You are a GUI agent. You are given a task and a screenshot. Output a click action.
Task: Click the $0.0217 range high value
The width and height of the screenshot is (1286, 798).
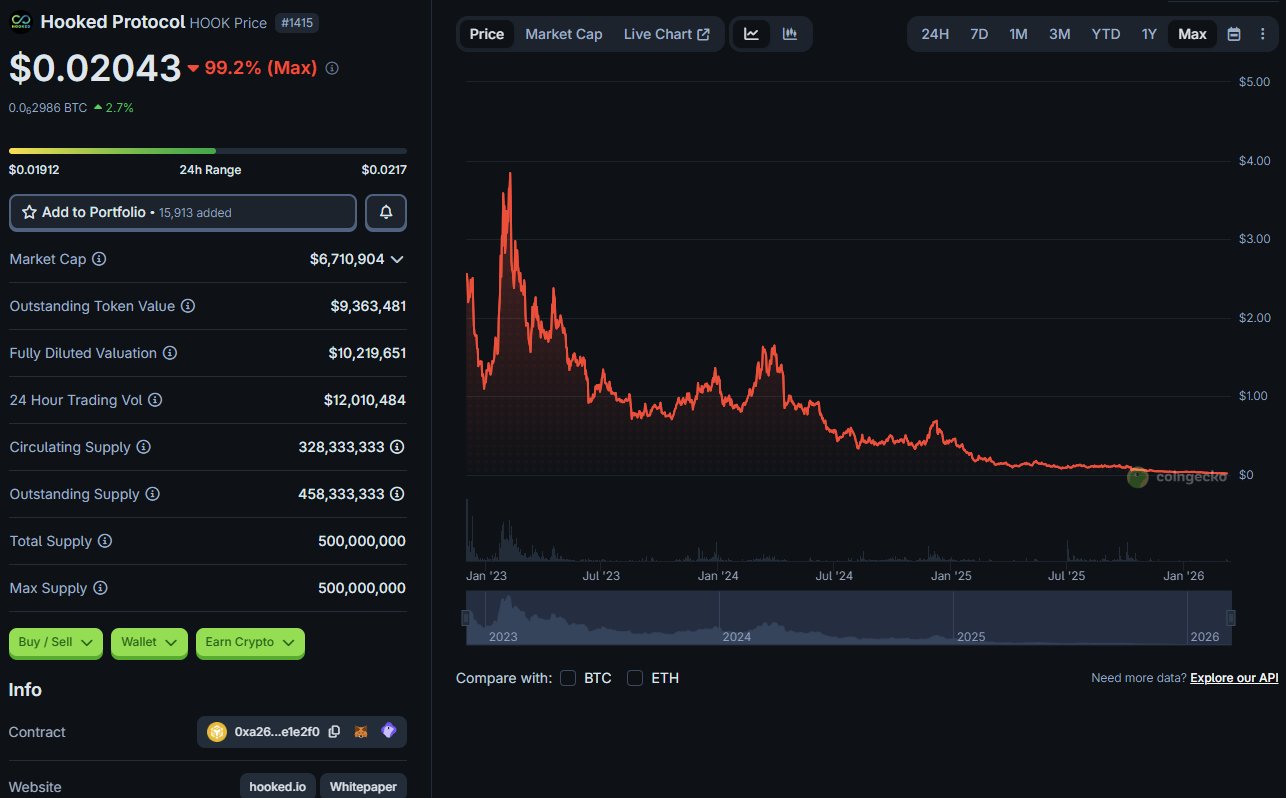click(384, 170)
